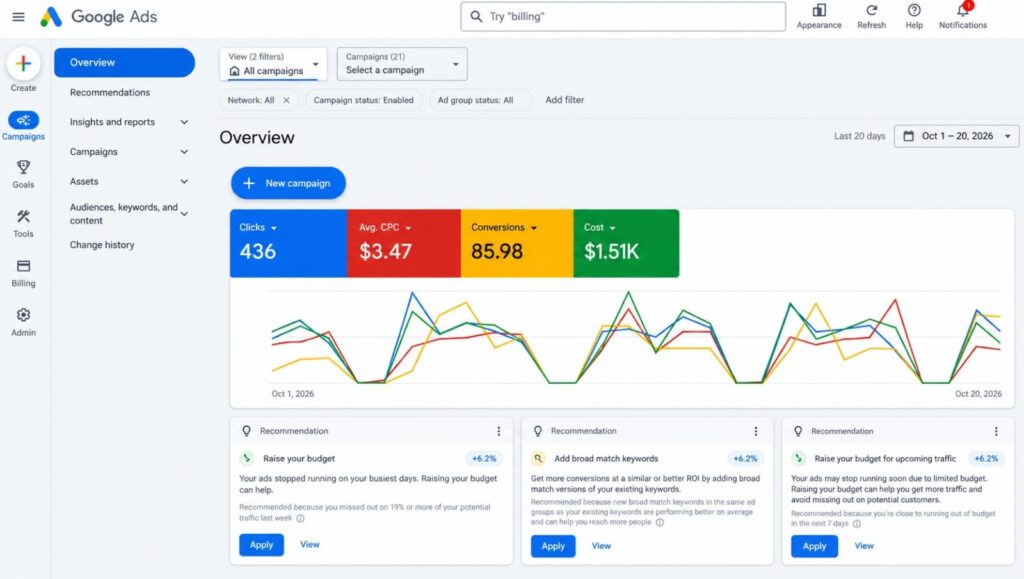This screenshot has height=579, width=1024.
Task: Show info for broad match keywords reason
Action: pyautogui.click(x=660, y=523)
